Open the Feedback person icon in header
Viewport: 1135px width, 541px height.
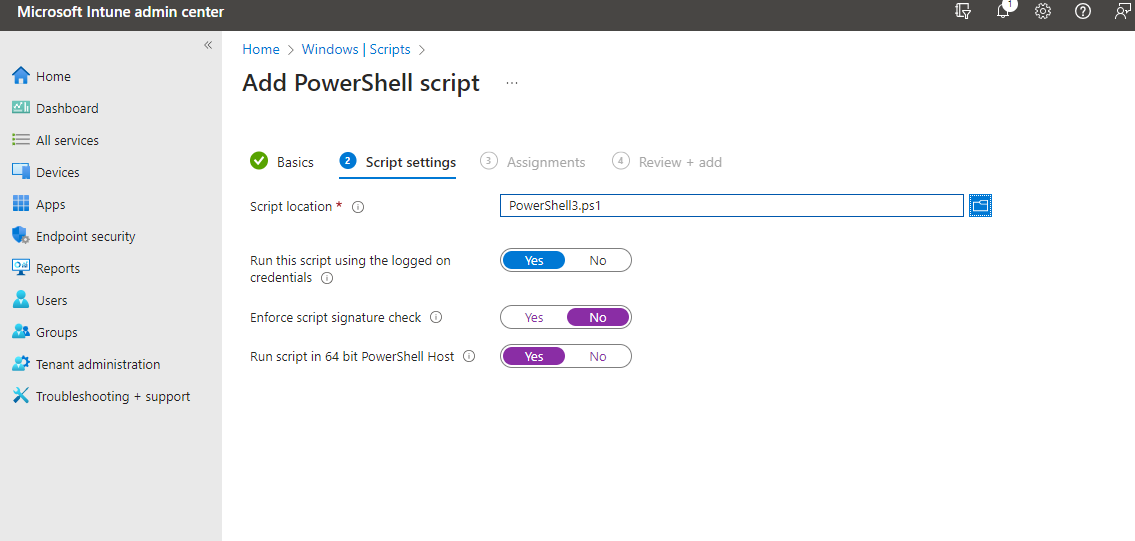pyautogui.click(x=1122, y=12)
